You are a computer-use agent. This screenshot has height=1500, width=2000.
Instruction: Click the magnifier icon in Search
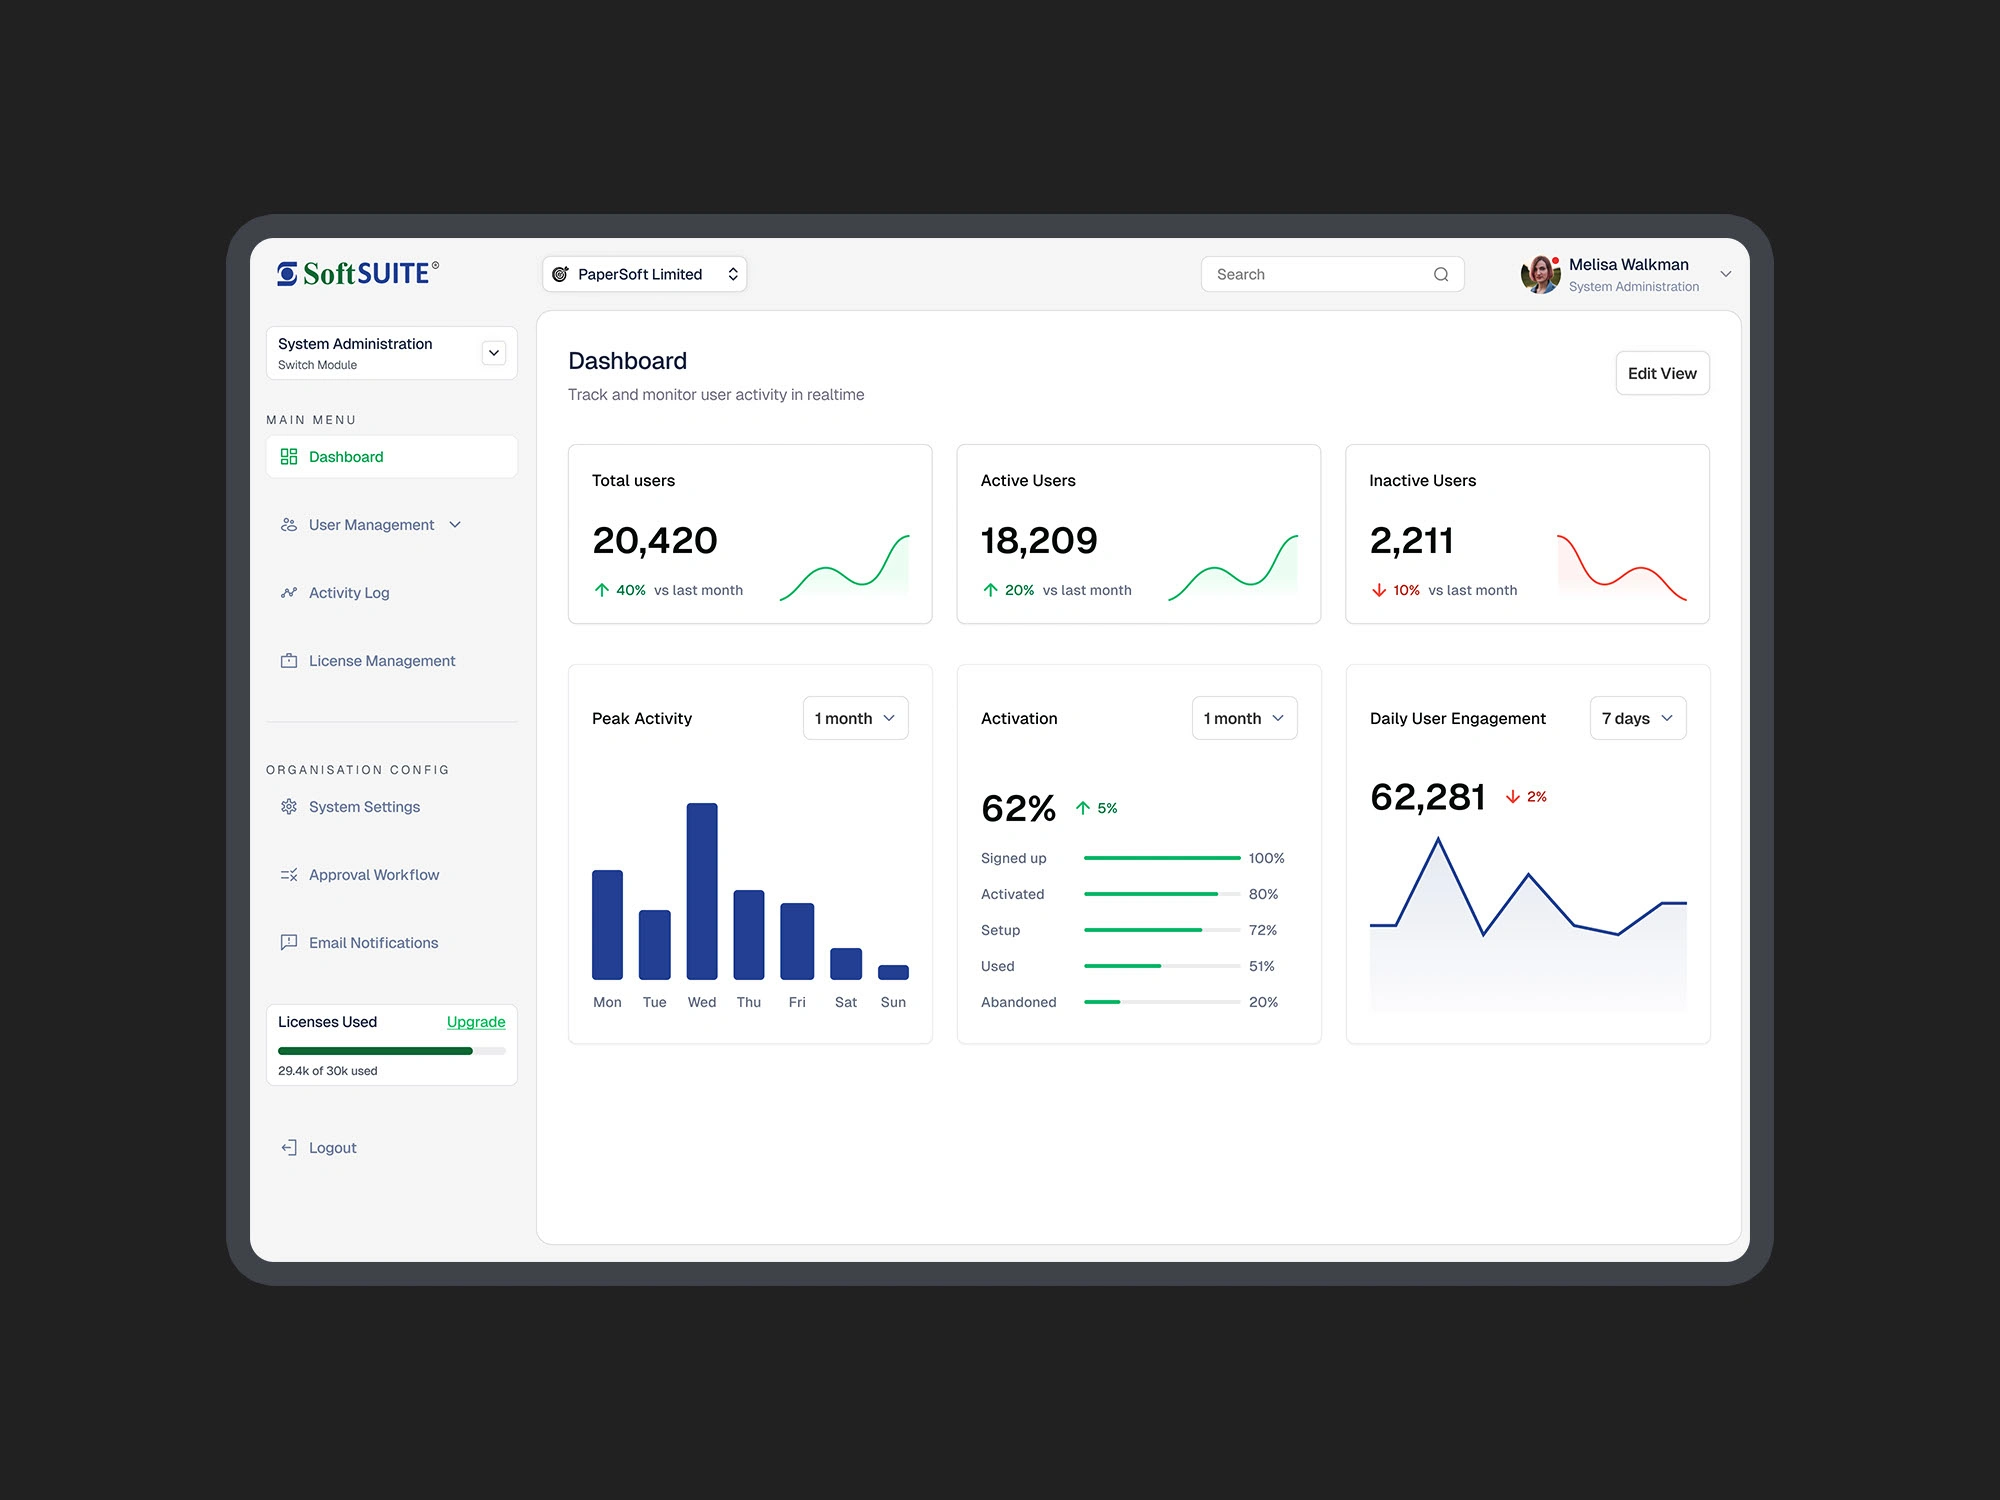tap(1441, 275)
